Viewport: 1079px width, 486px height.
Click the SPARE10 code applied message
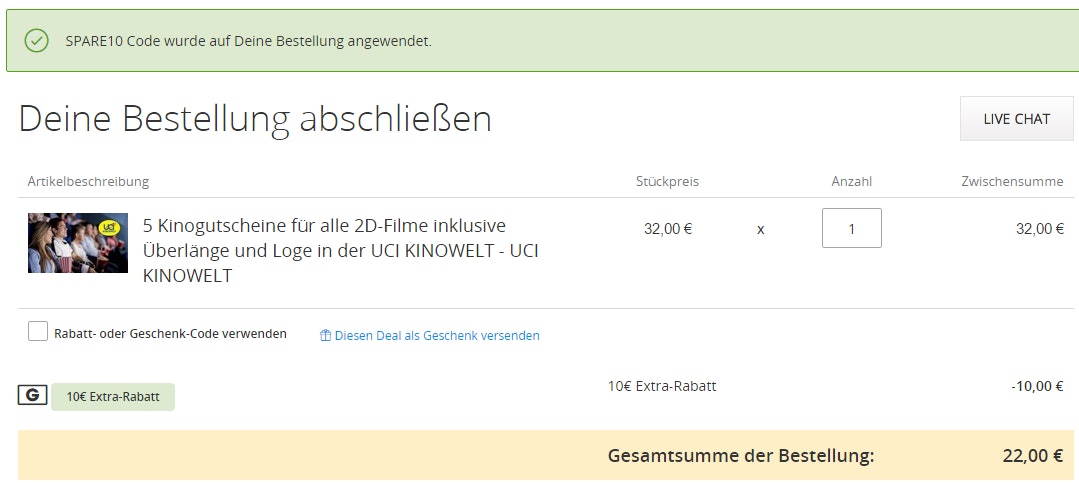pyautogui.click(x=248, y=41)
